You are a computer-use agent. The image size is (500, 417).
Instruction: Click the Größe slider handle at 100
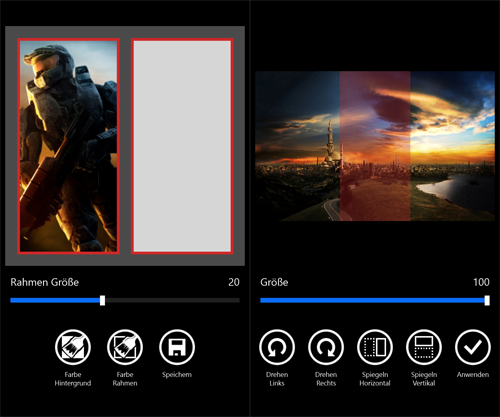coord(487,300)
